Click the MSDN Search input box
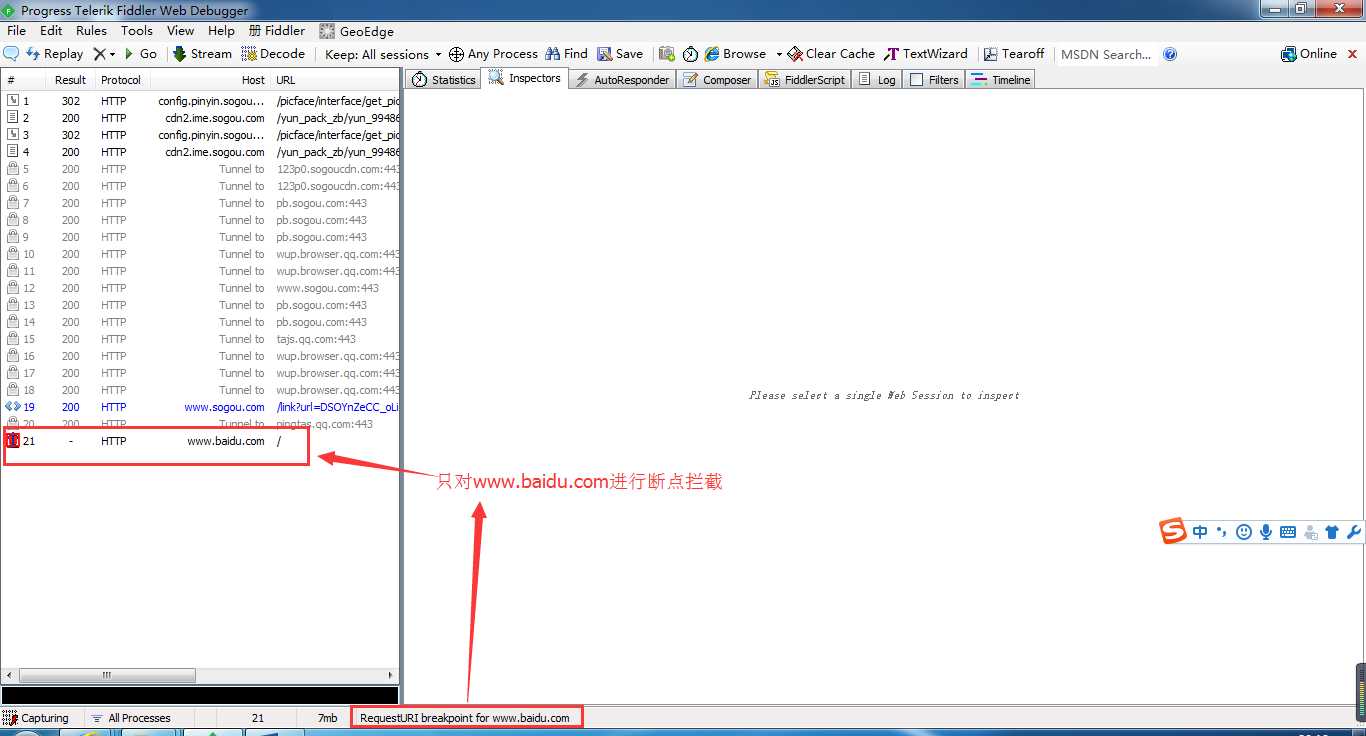This screenshot has height=736, width=1366. 1107,54
